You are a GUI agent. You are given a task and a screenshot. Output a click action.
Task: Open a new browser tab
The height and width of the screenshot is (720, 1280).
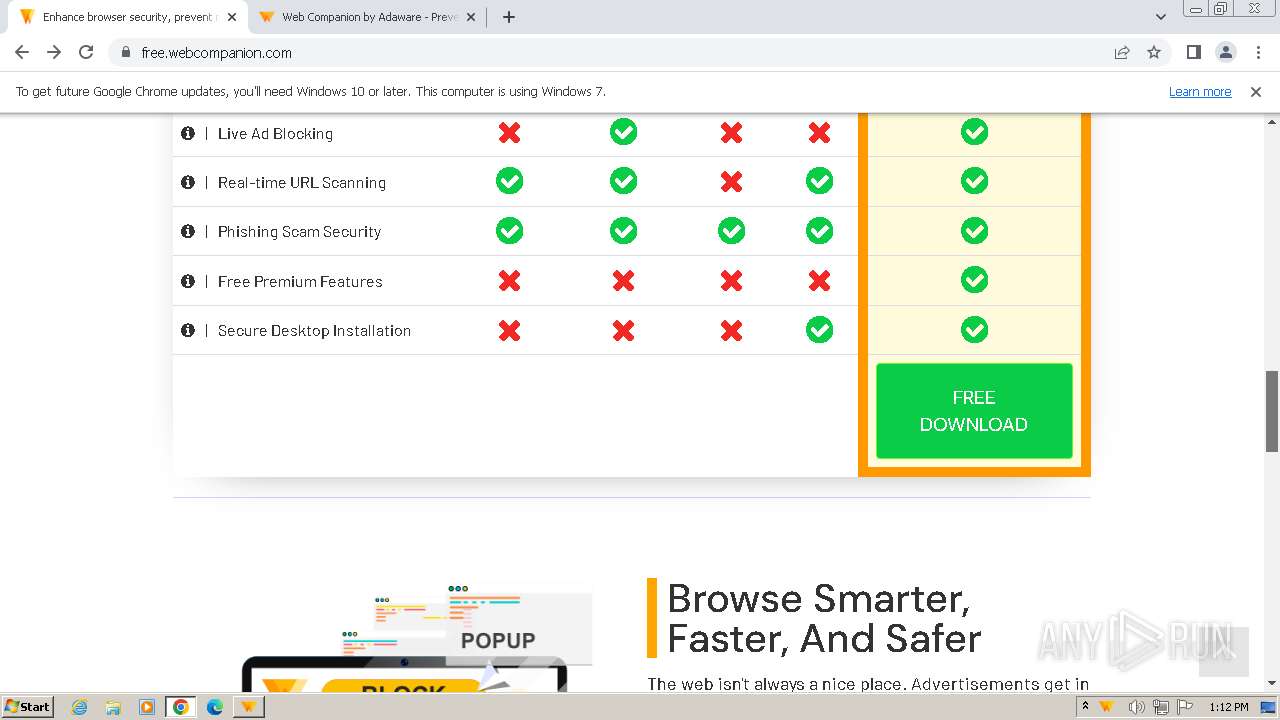pyautogui.click(x=509, y=17)
